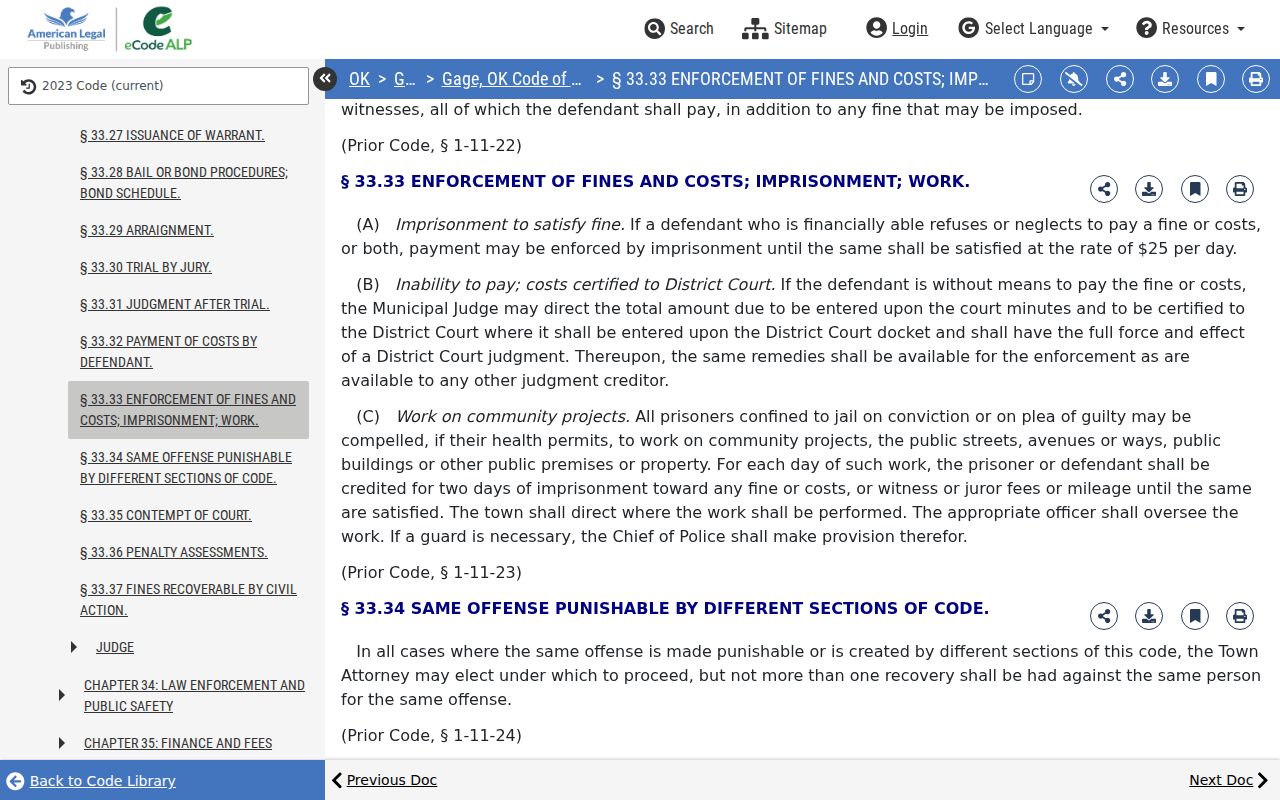Click the eCode ALP logo

coord(157,29)
